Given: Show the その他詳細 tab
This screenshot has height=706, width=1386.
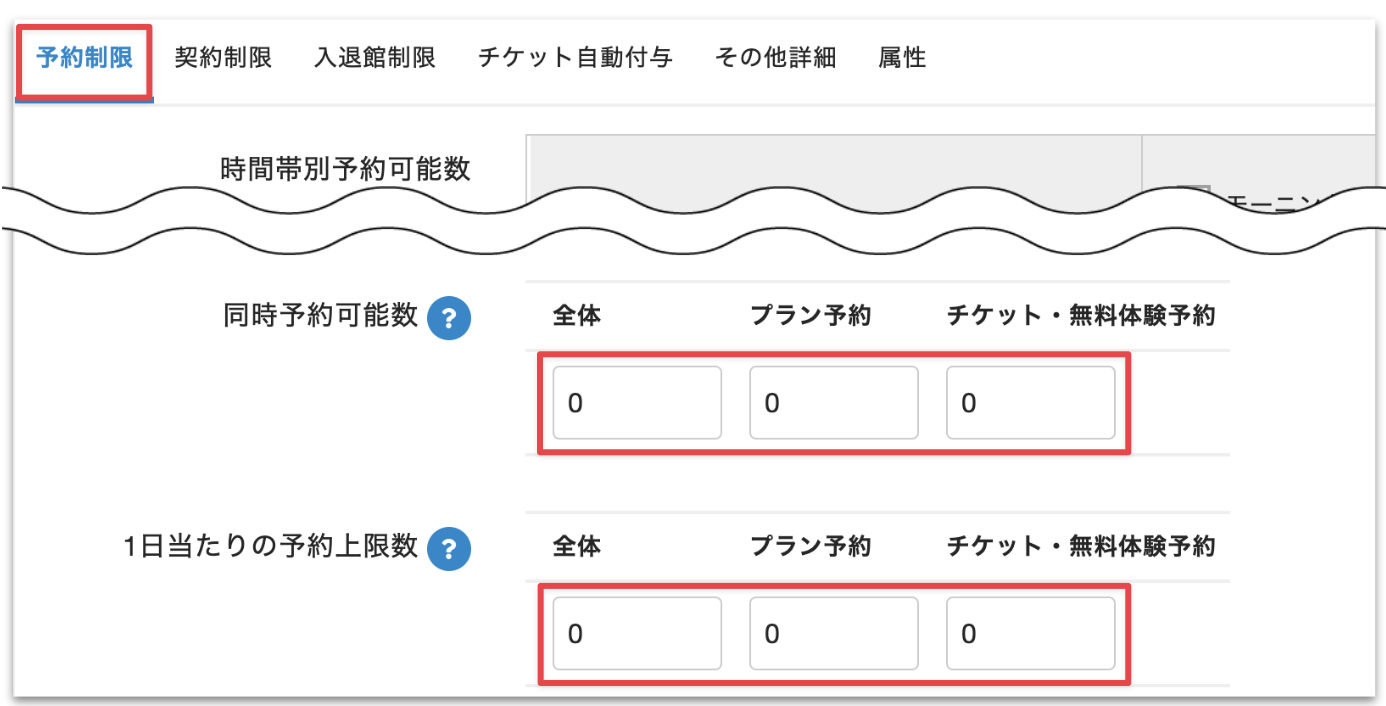Looking at the screenshot, I should click(775, 58).
